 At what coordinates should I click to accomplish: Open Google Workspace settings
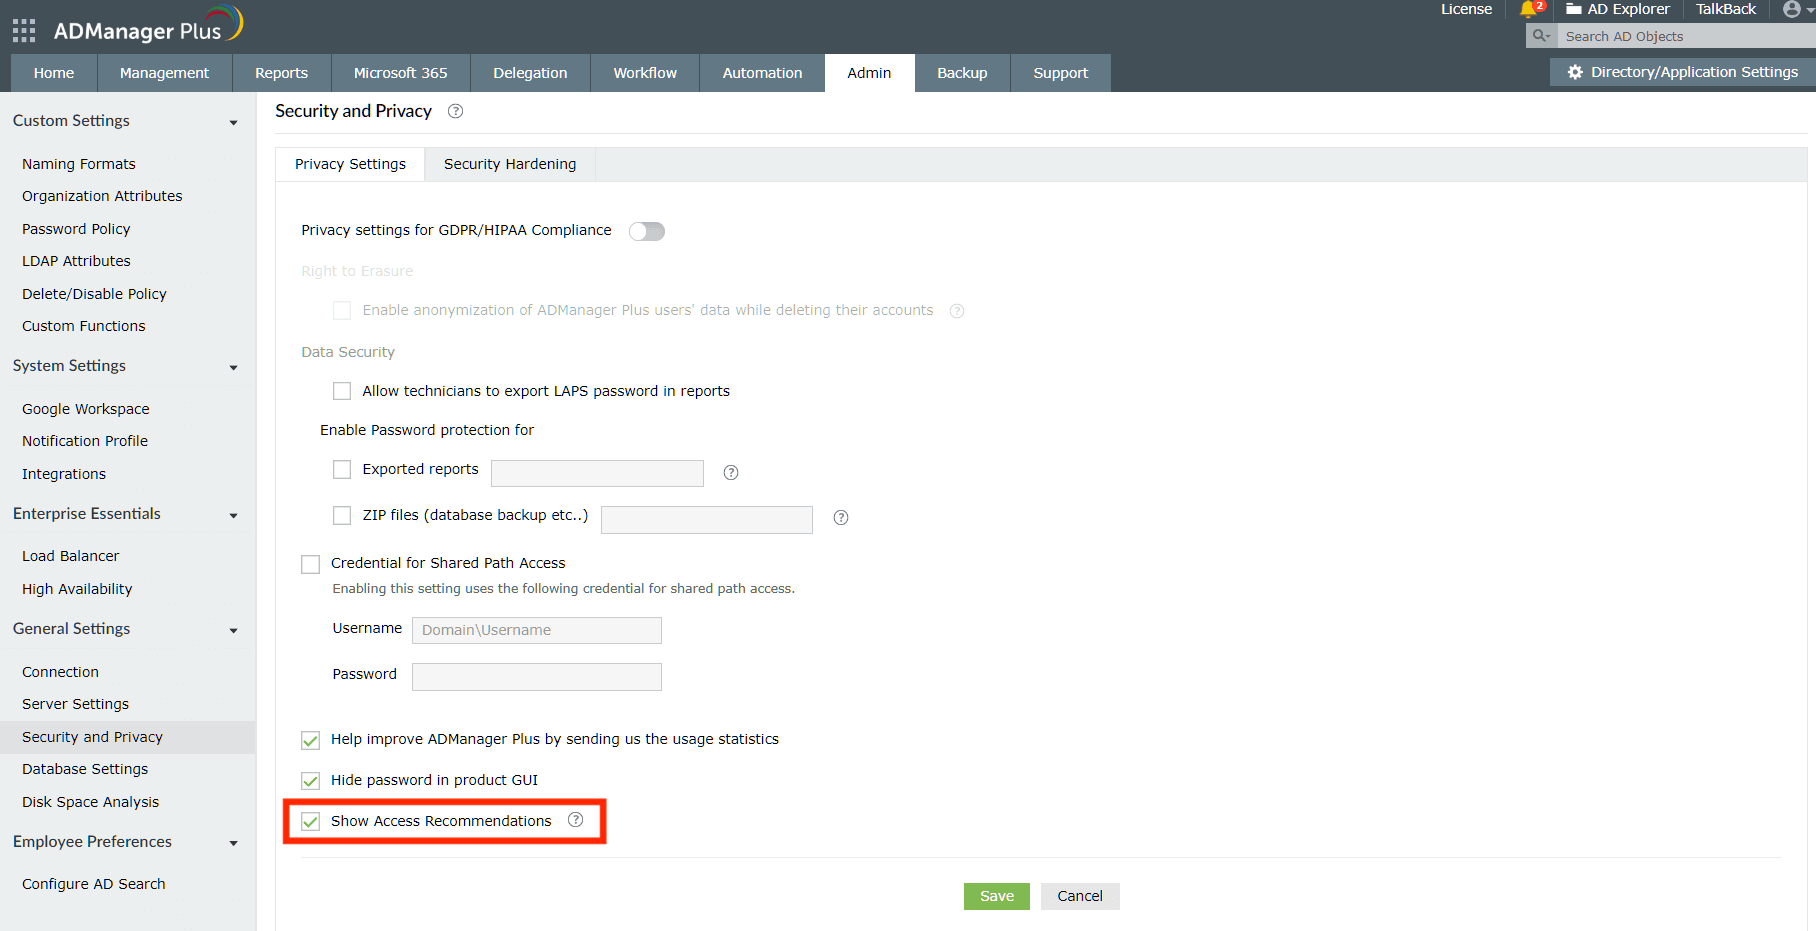[86, 409]
